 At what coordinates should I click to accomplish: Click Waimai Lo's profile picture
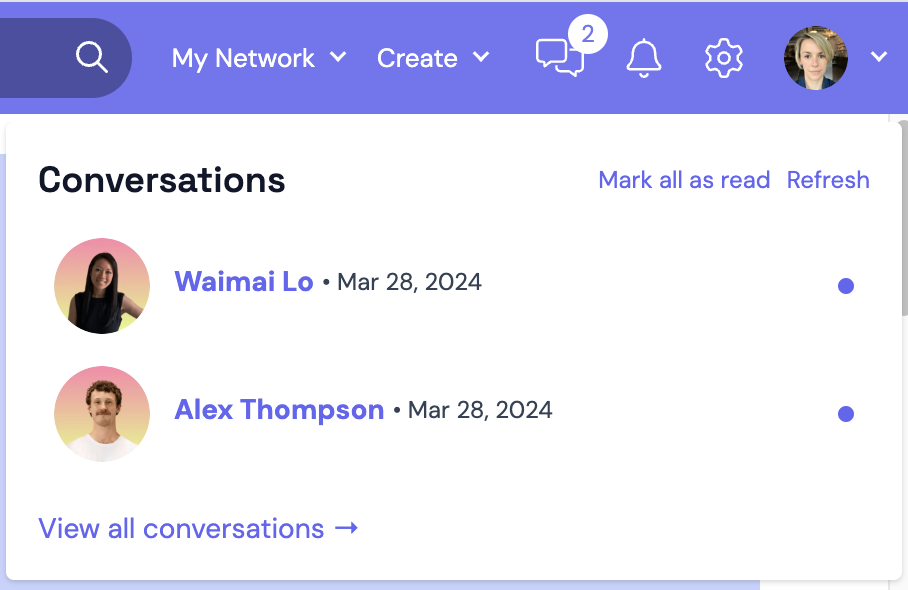click(x=102, y=286)
